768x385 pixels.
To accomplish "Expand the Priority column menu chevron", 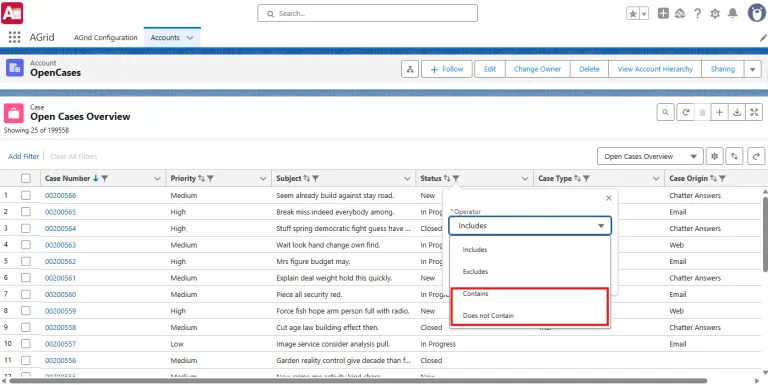I will pos(263,179).
